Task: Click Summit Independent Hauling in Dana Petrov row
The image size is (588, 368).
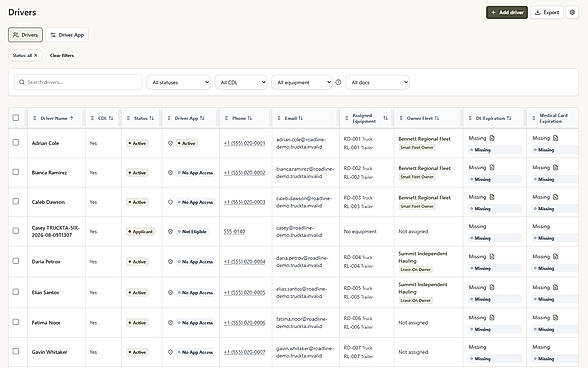Action: tap(423, 257)
